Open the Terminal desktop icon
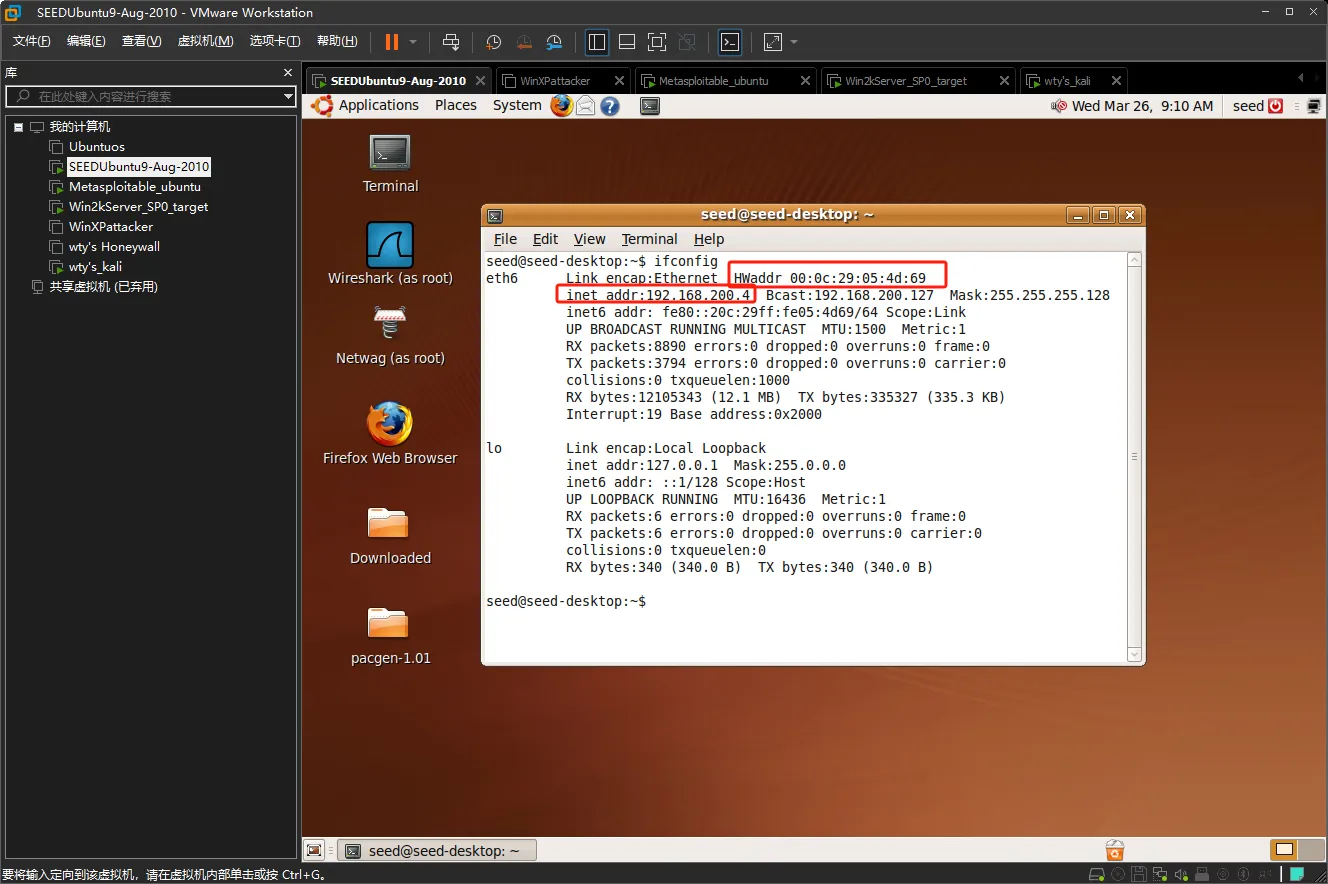This screenshot has width=1328, height=884. click(390, 163)
